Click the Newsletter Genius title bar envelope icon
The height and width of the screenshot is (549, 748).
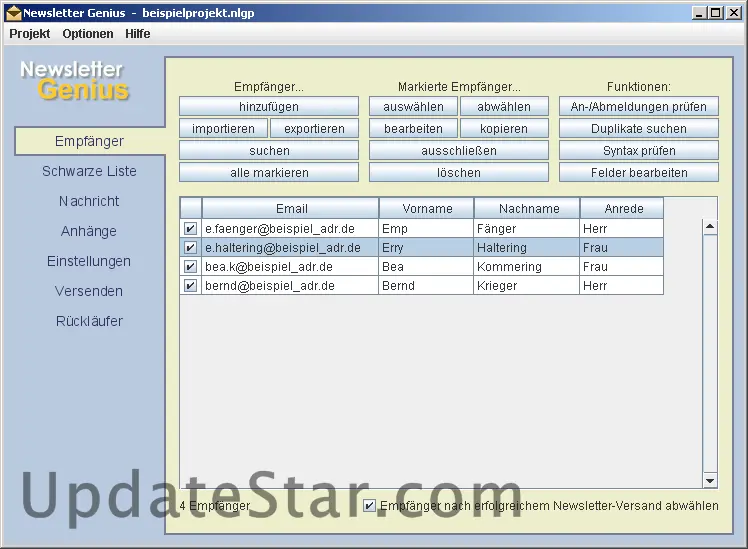(13, 13)
